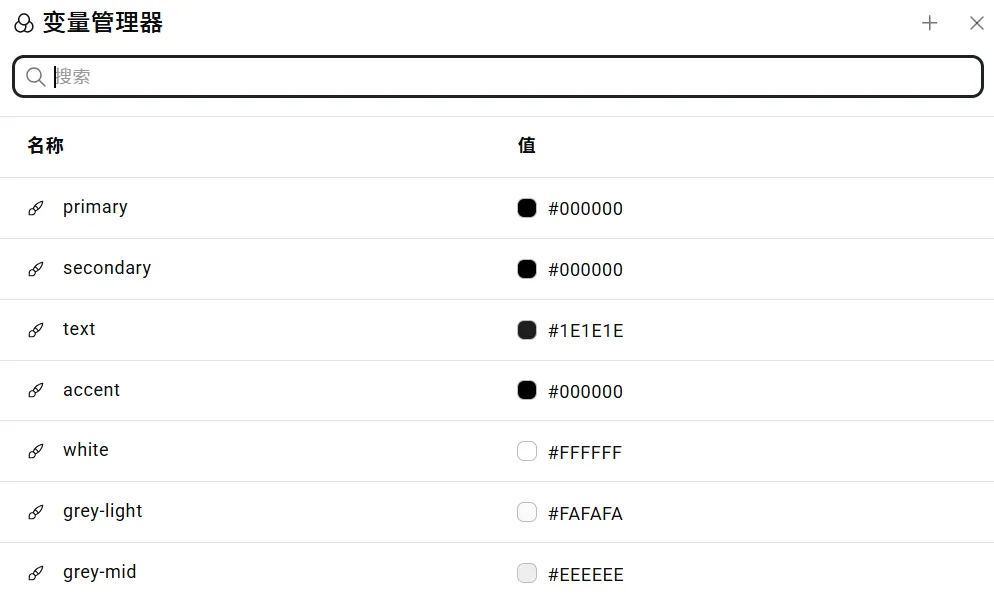
Task: Click the 值 column header
Action: tap(527, 146)
